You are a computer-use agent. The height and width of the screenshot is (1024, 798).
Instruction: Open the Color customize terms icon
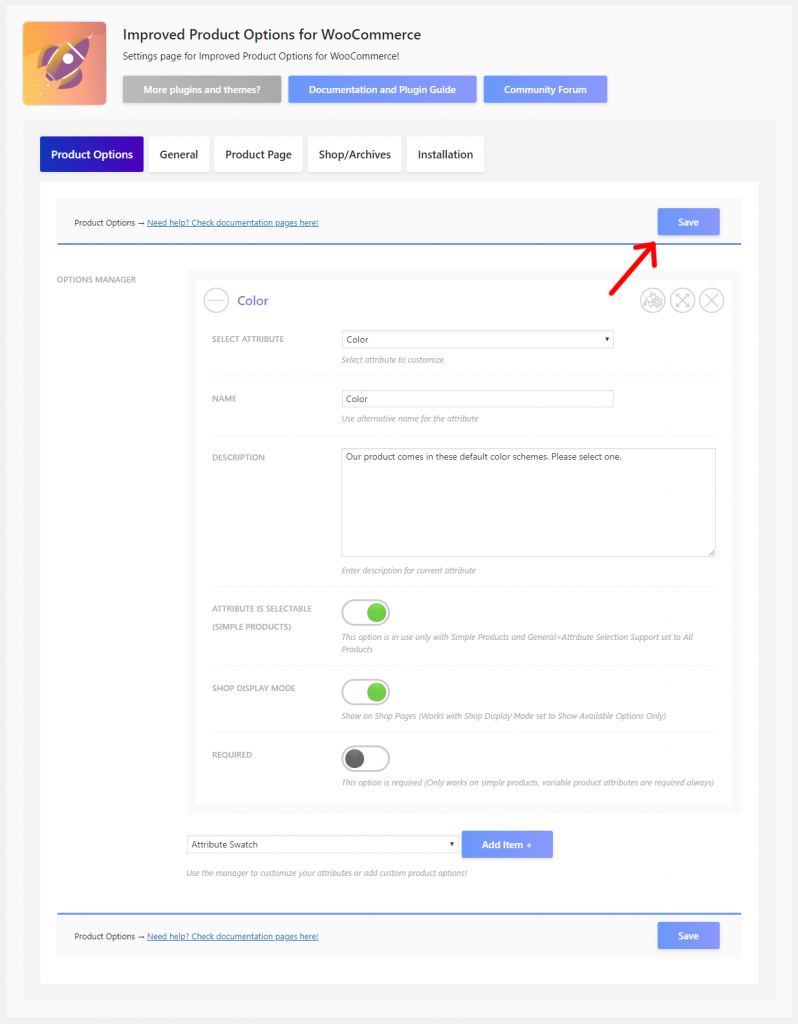pyautogui.click(x=652, y=300)
